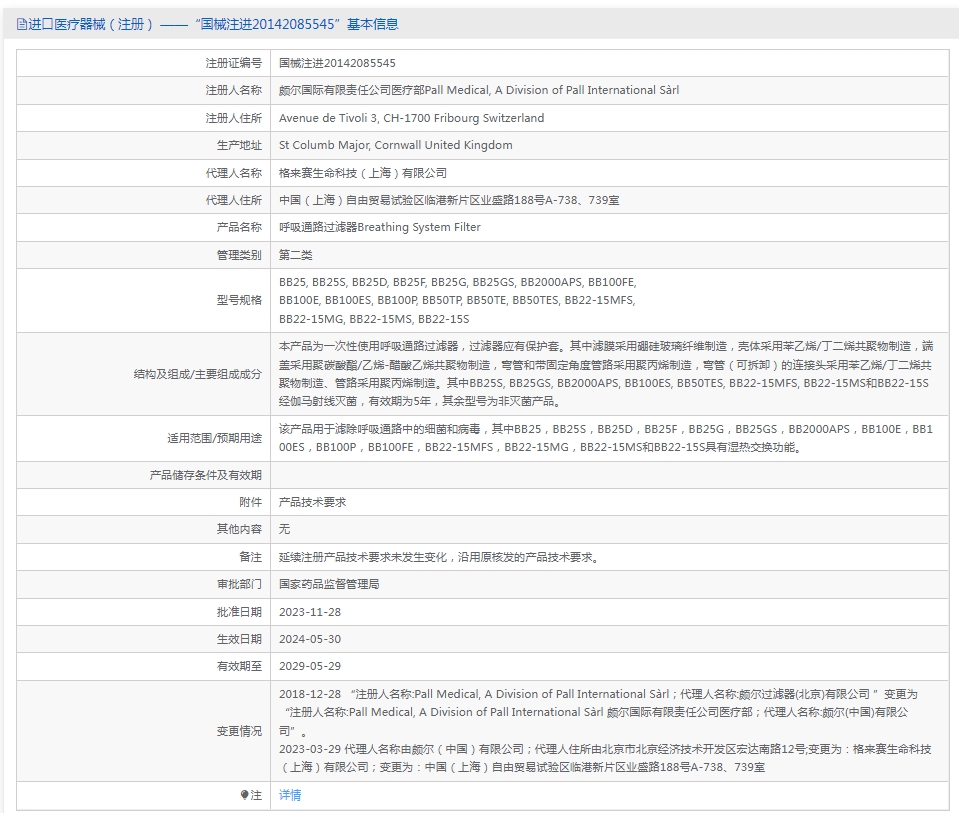Click the 注册人住所 row label
Screen dimensions: 959x813
click(x=234, y=118)
